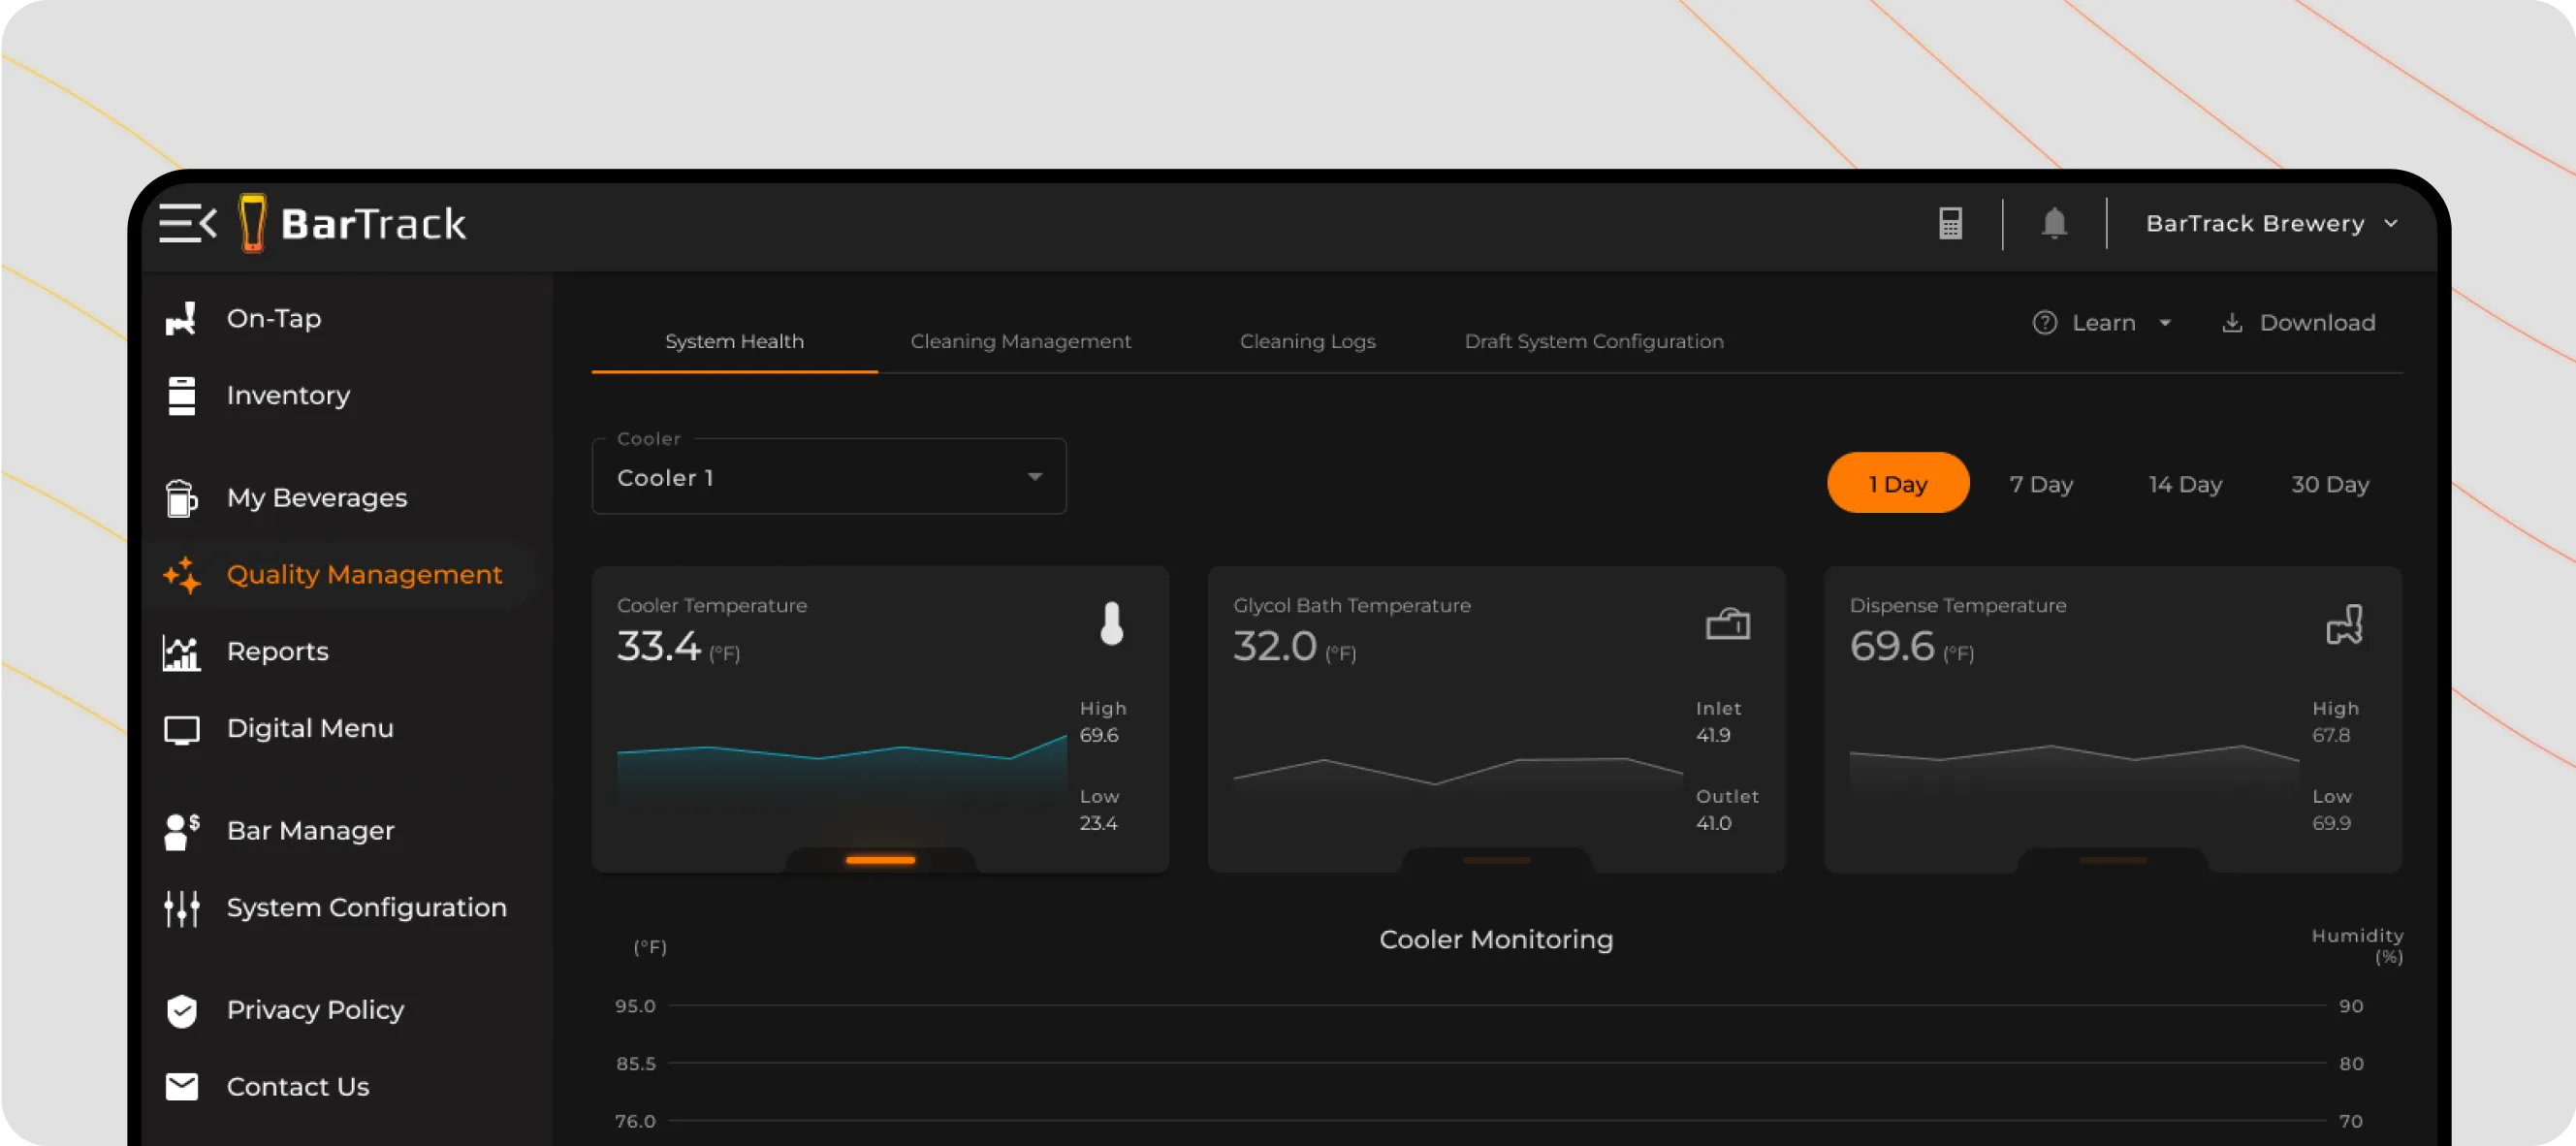
Task: Click the Inventory keg icon
Action: pyautogui.click(x=181, y=396)
